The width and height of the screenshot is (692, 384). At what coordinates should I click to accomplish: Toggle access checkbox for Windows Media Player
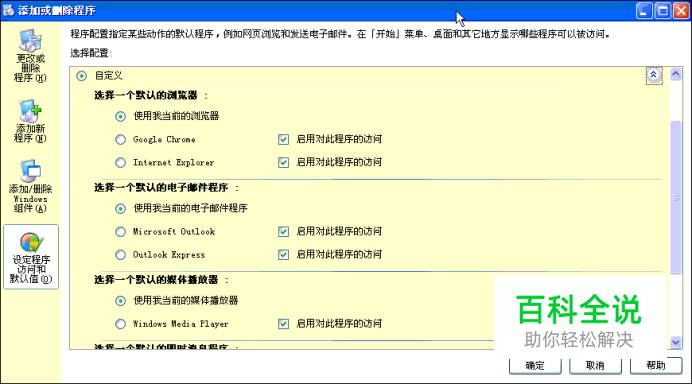point(283,324)
